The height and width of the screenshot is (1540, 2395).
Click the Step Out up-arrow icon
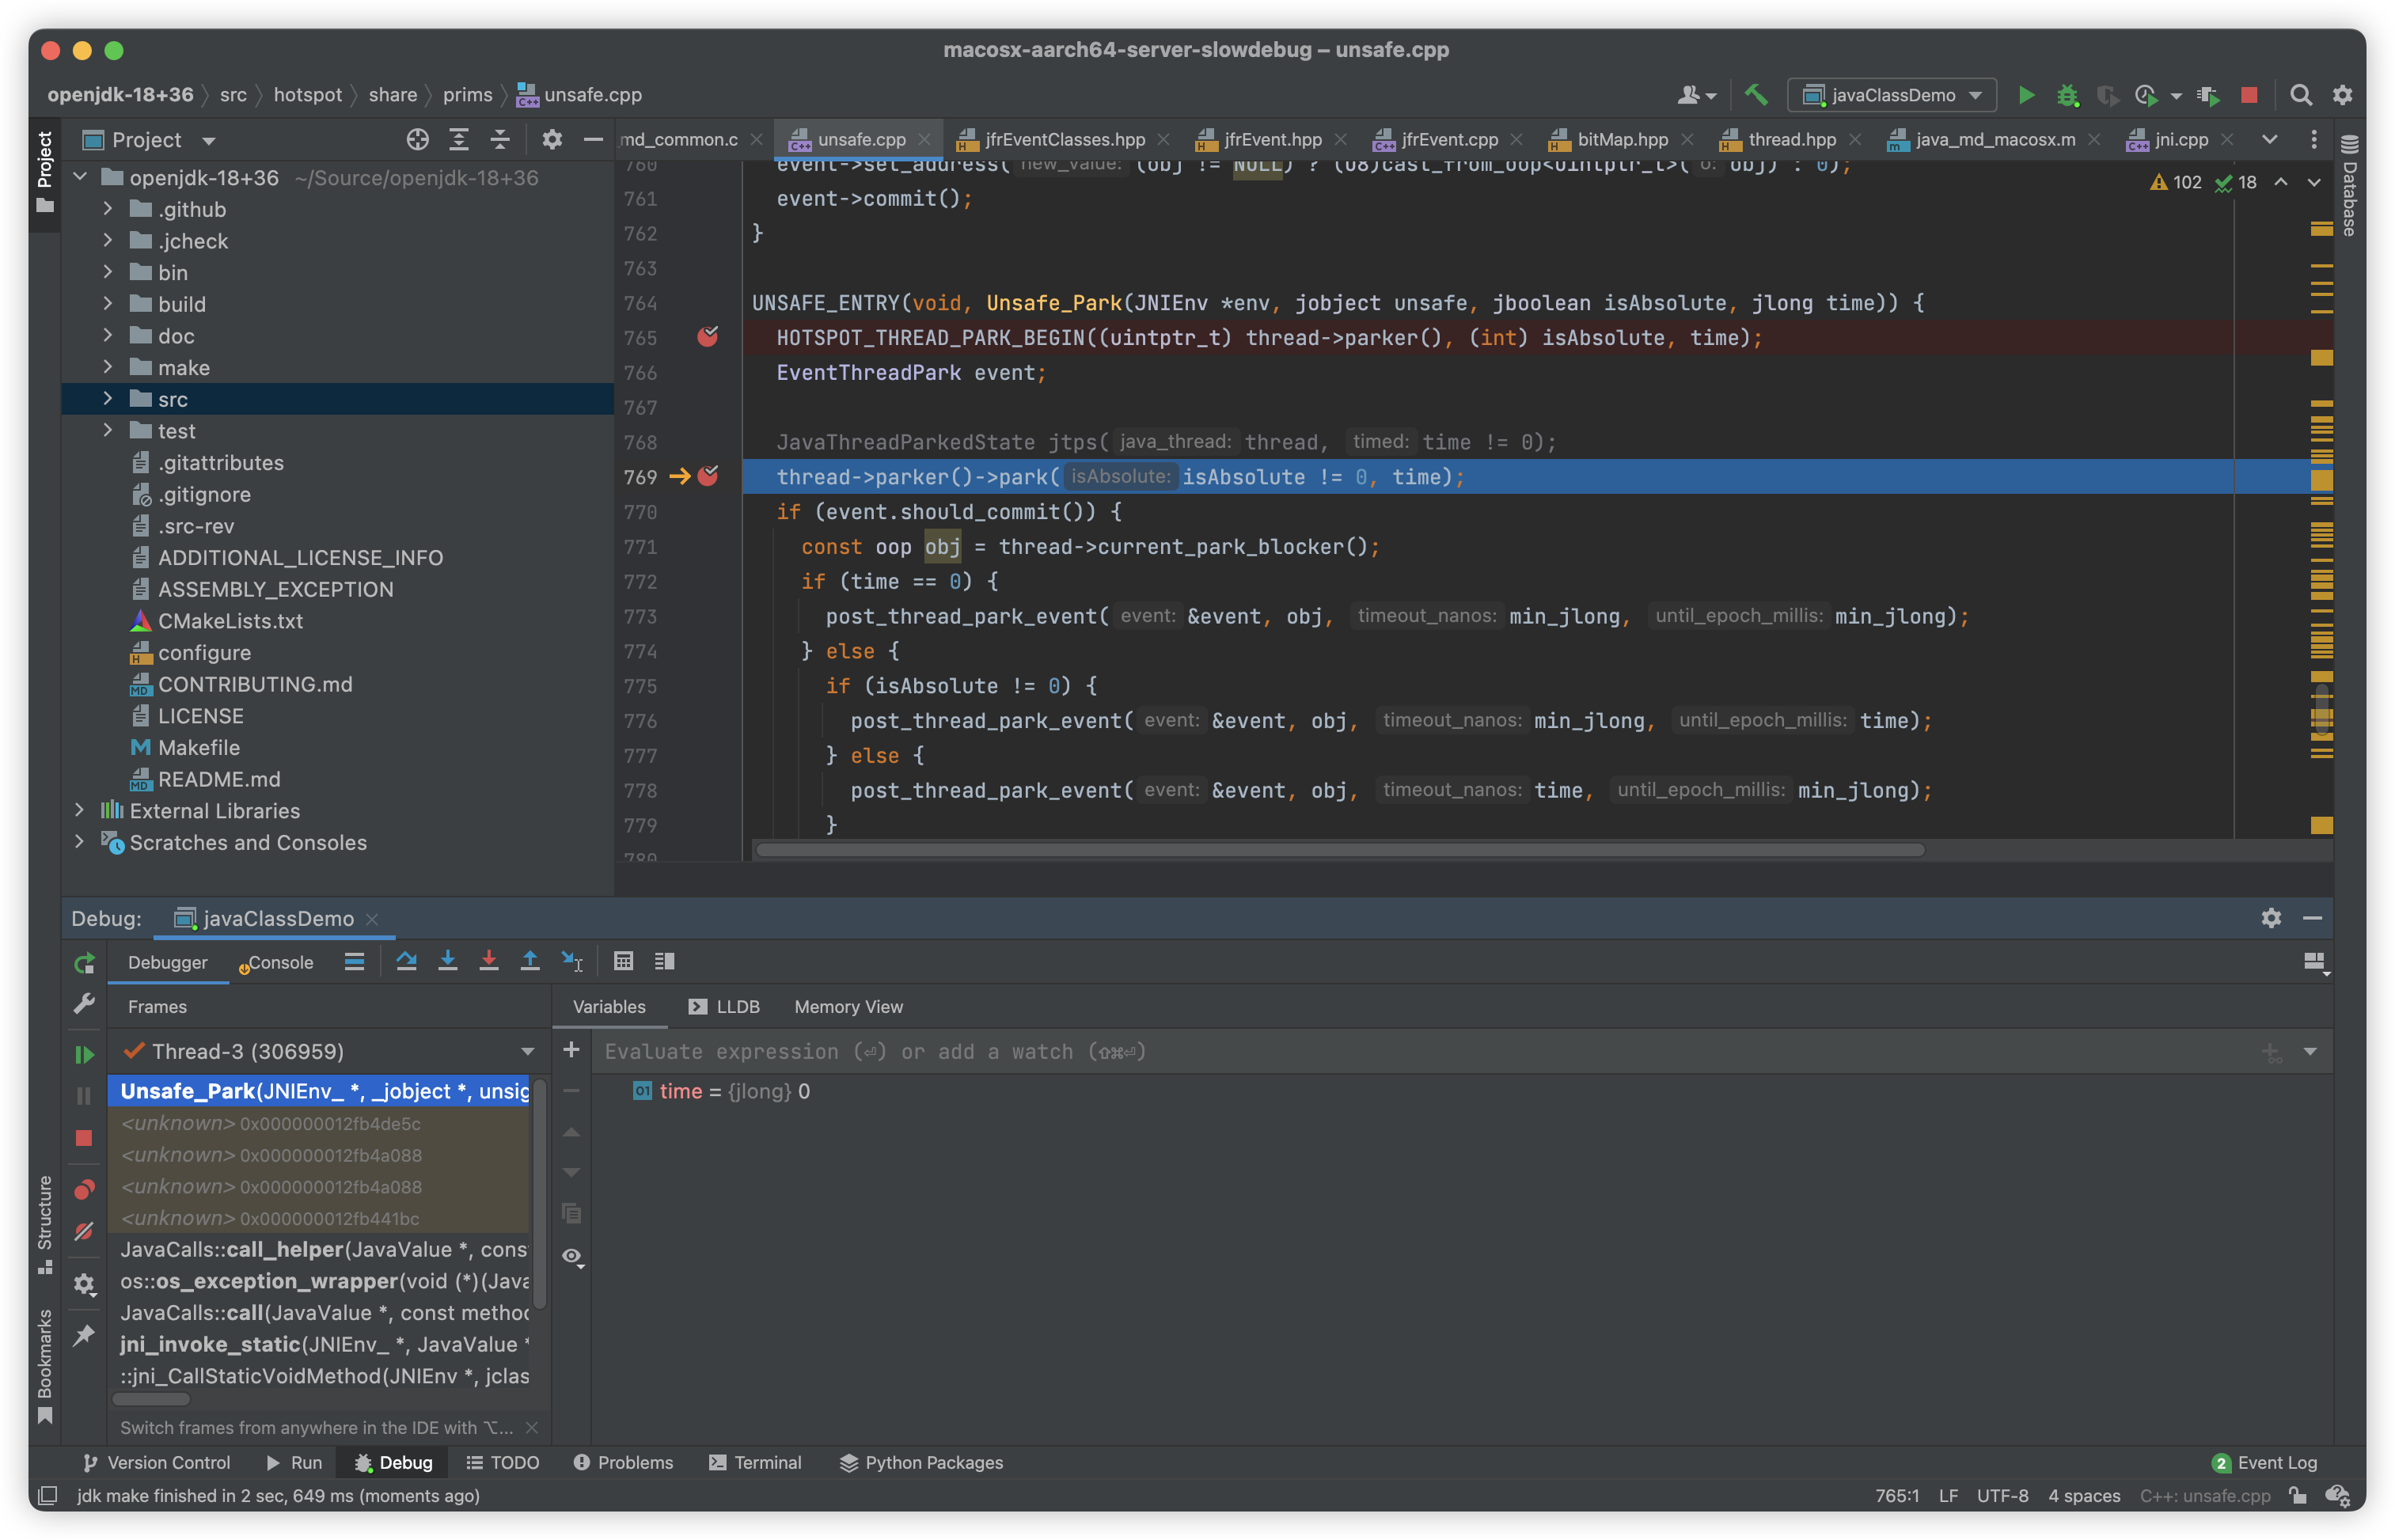point(530,961)
